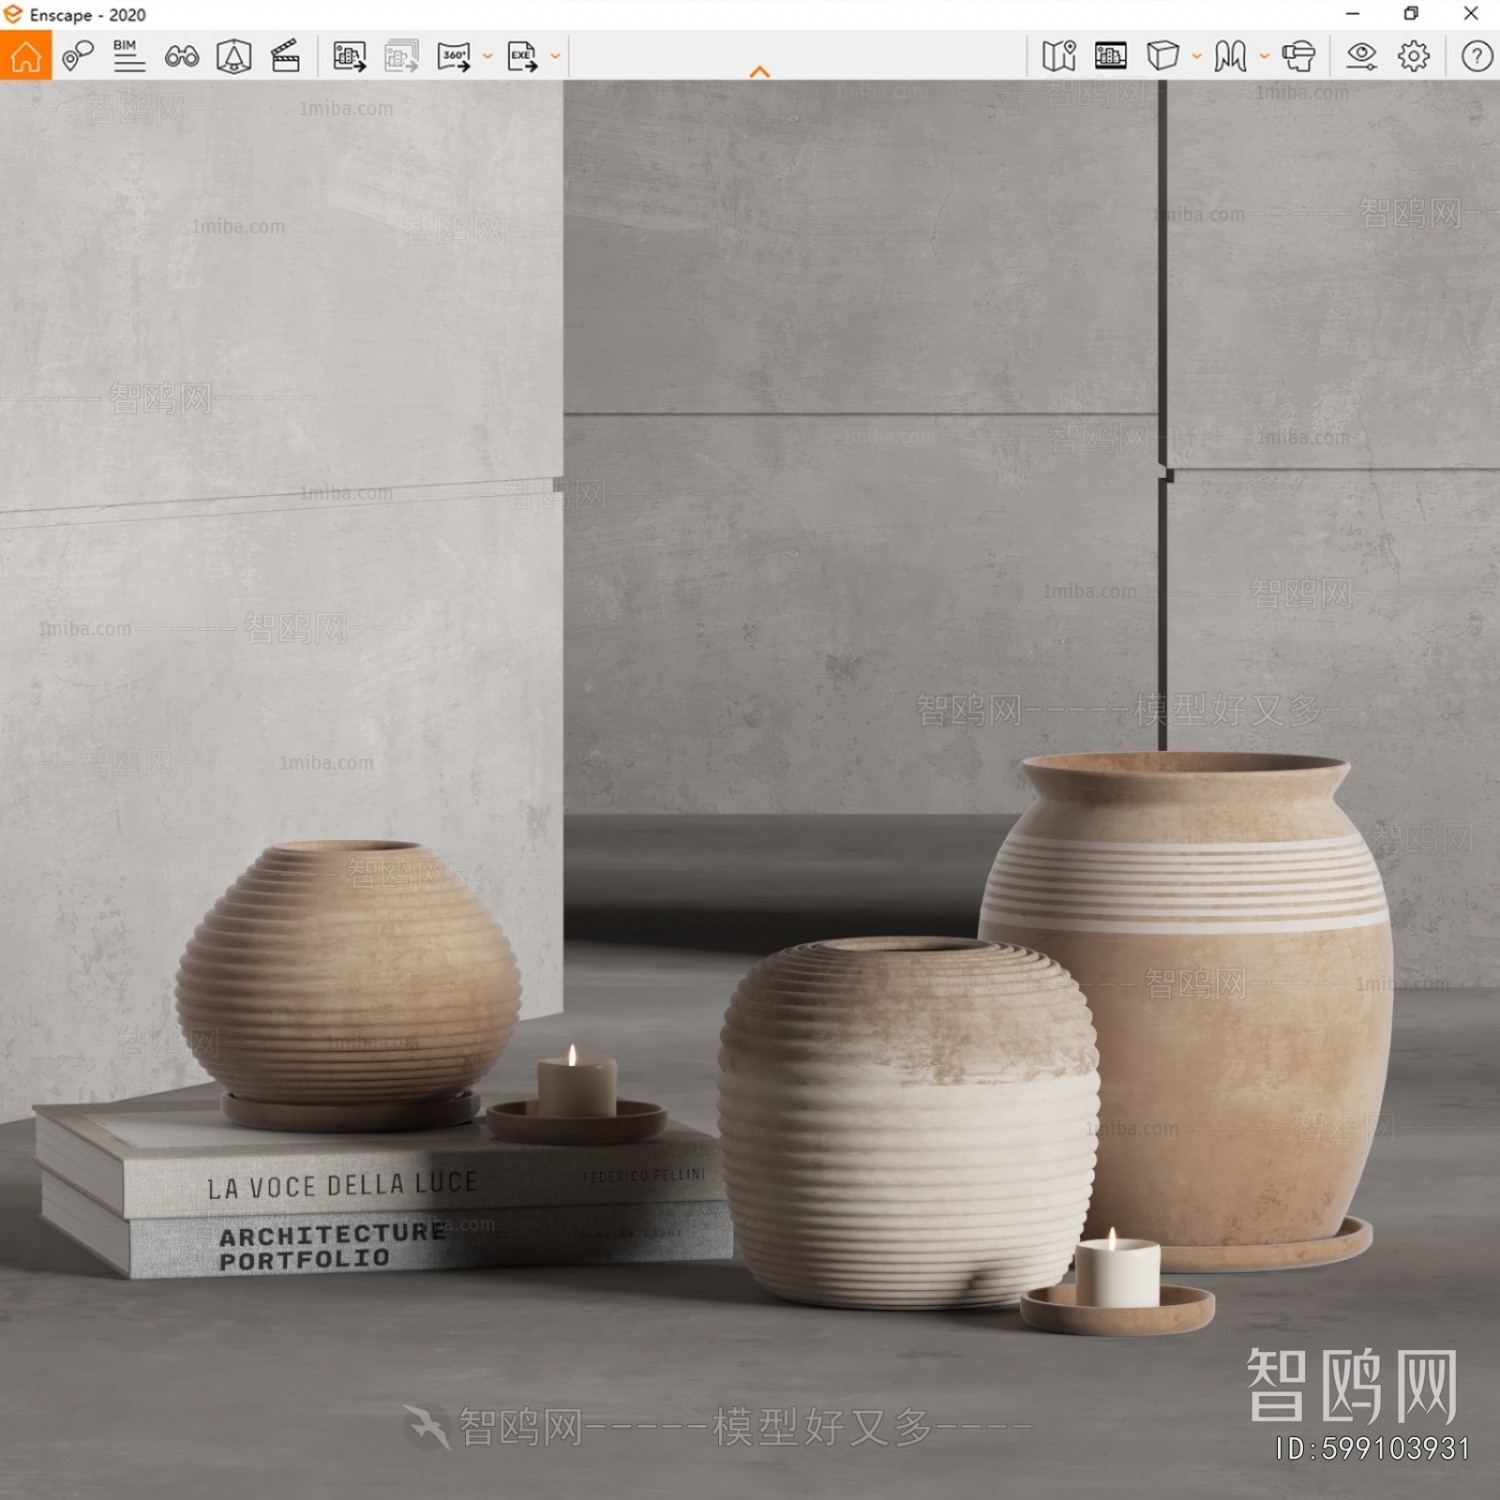Expand the EXE export dropdown arrow
1500x1500 pixels.
(x=555, y=56)
